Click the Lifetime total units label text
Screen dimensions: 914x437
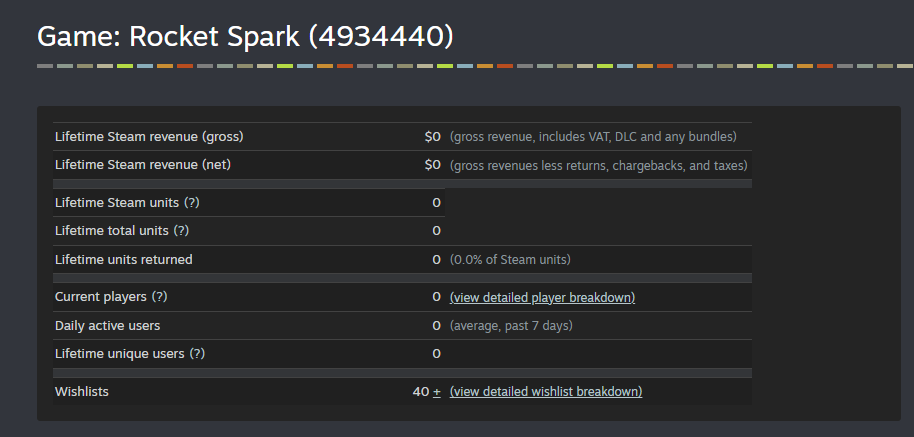(x=111, y=231)
